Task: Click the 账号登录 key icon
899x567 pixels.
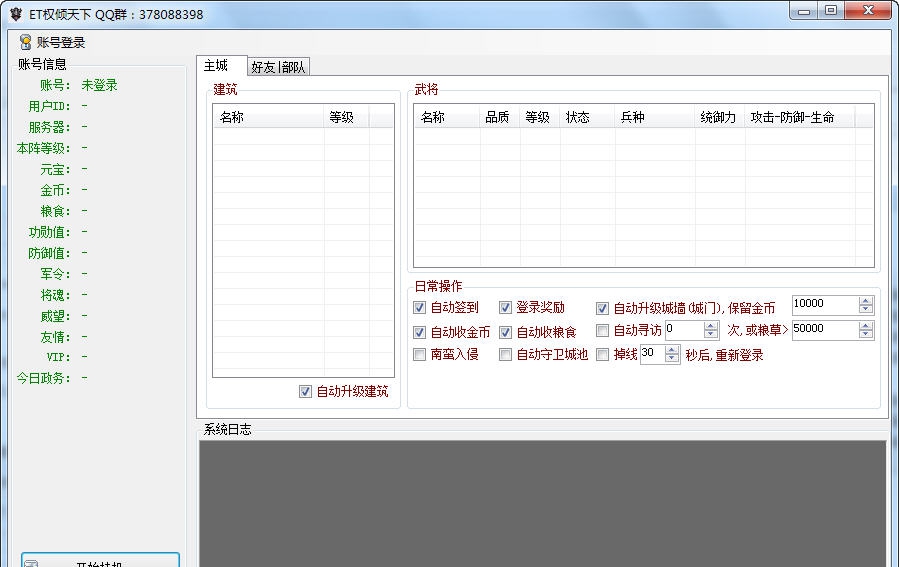Action: (25, 42)
